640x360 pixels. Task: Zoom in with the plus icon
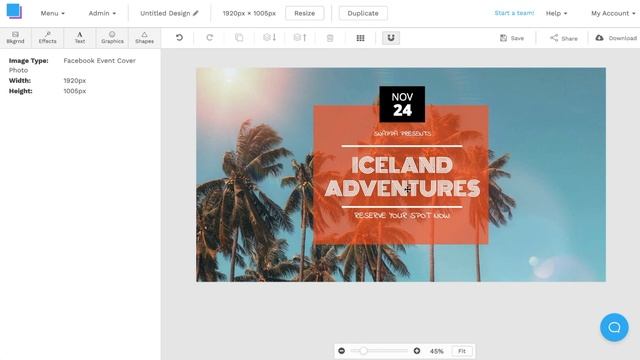coord(417,351)
